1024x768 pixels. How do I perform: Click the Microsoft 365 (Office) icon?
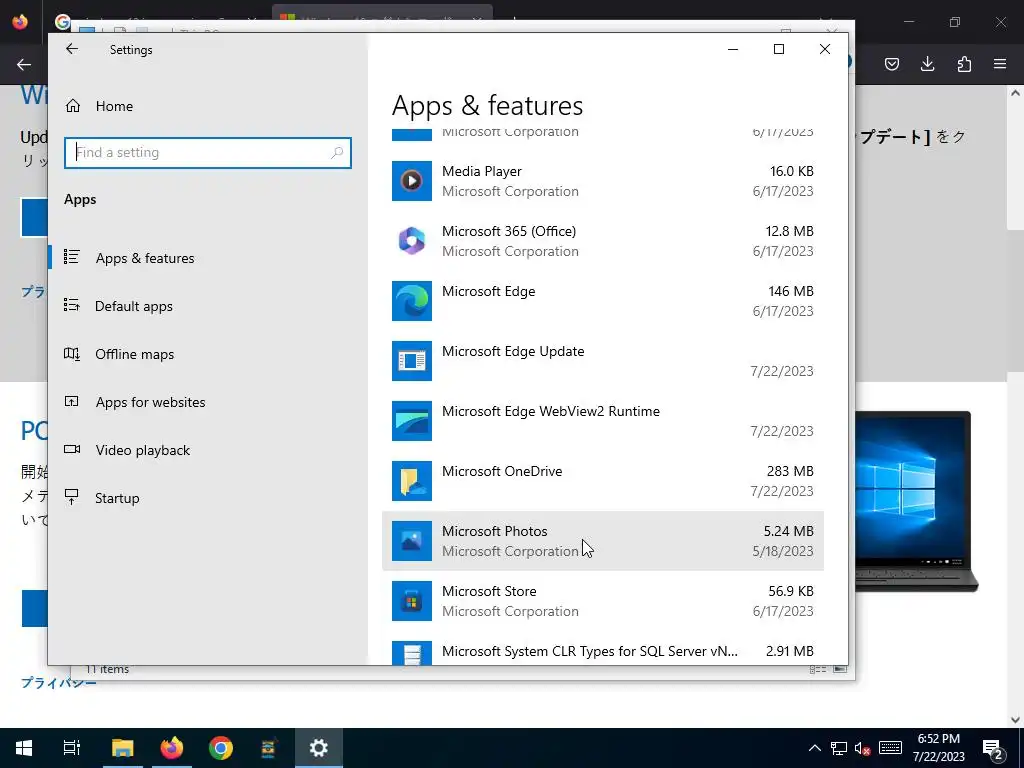pos(411,241)
